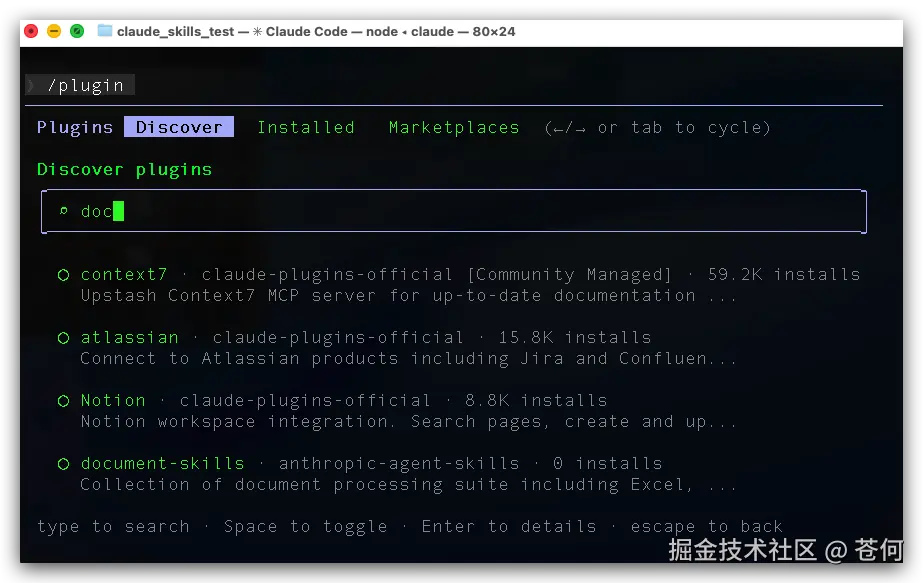Click the 'Connect to Atlassian products' description
The height and width of the screenshot is (583, 923).
coord(409,359)
